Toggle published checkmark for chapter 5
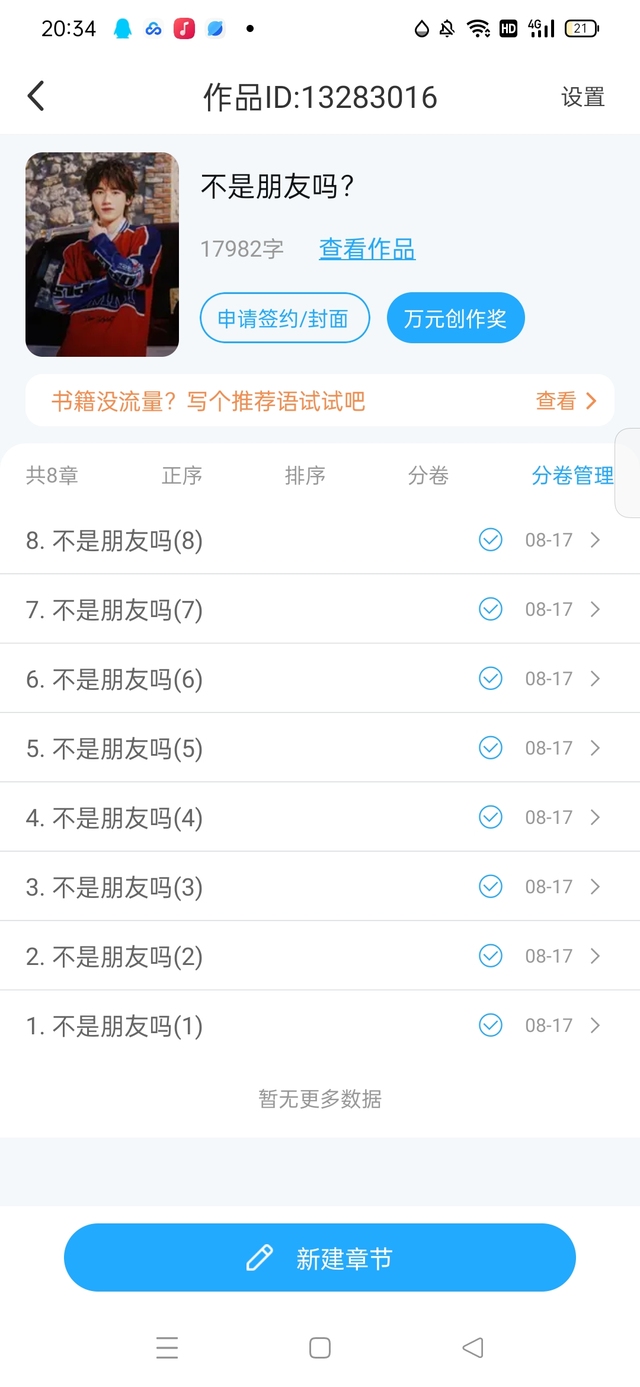 pos(490,748)
